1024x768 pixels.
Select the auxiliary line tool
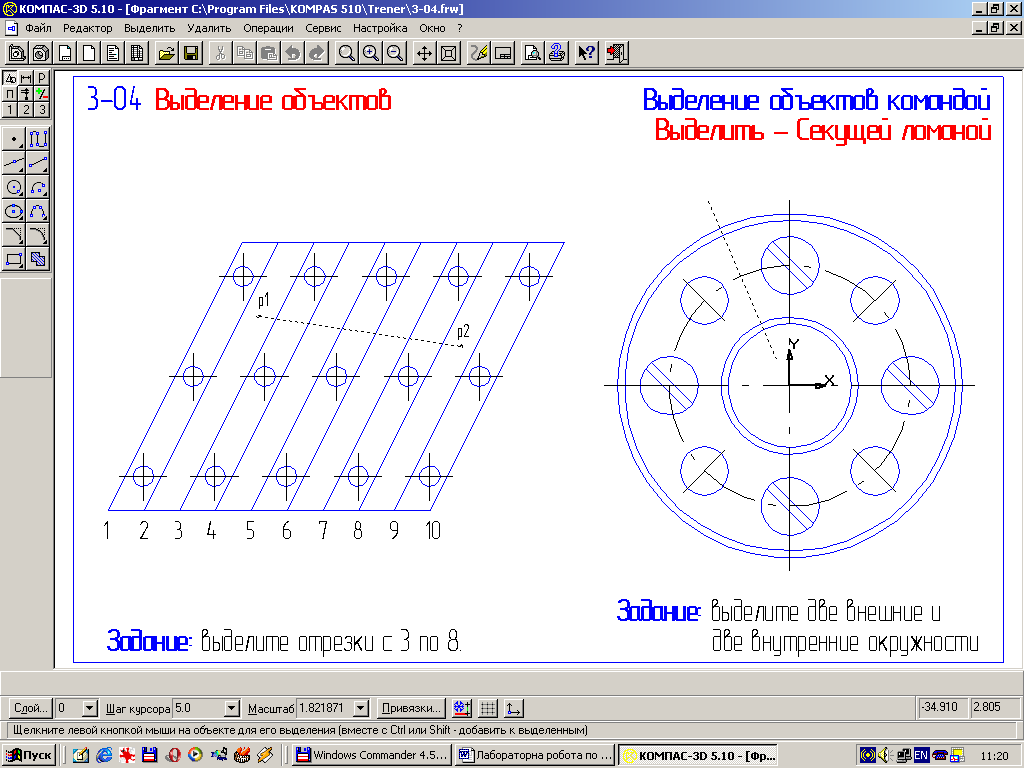(14, 163)
